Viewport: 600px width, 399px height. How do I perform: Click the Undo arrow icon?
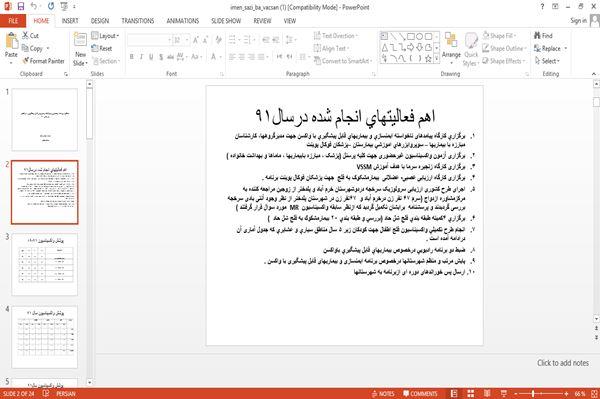click(34, 6)
